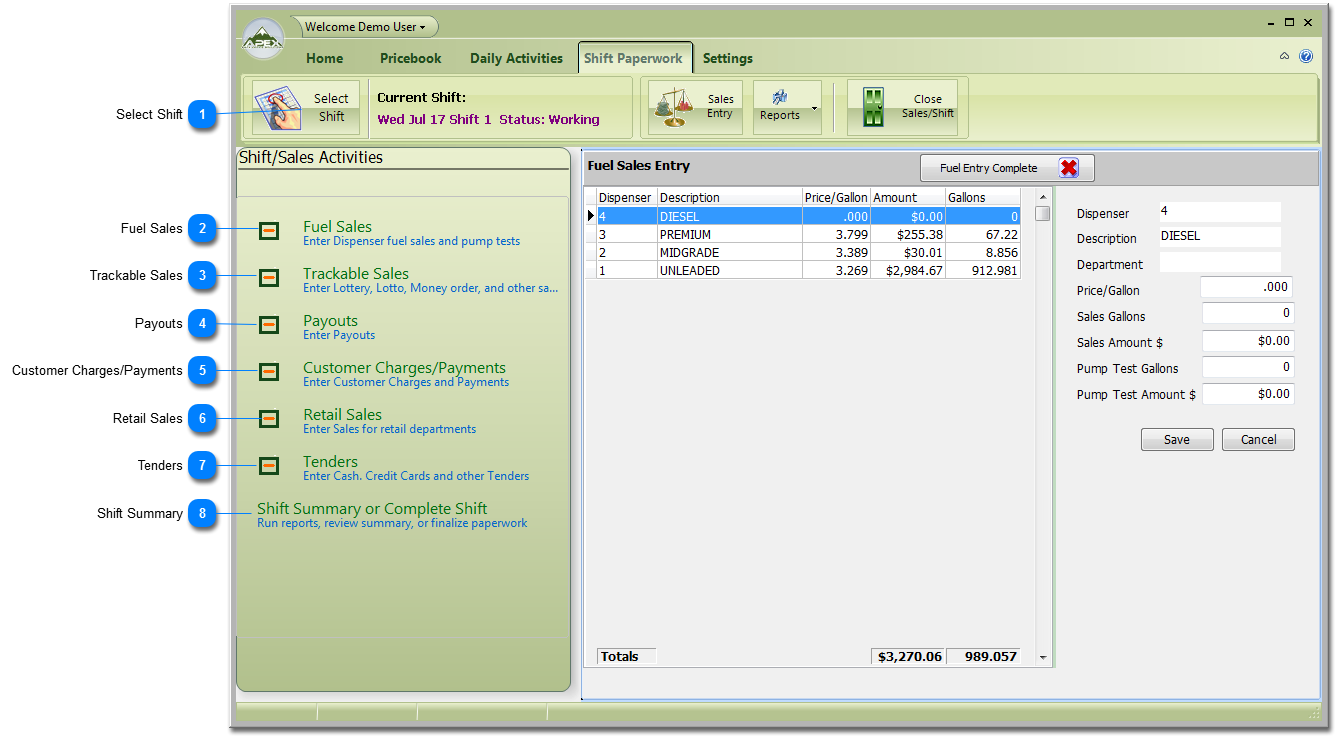Toggle the Payouts status box
Screen dimensions: 1337x736
269,325
